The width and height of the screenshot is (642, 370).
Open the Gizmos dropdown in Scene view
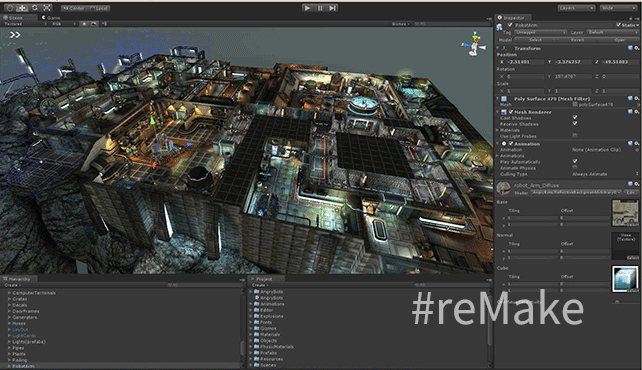tap(400, 24)
